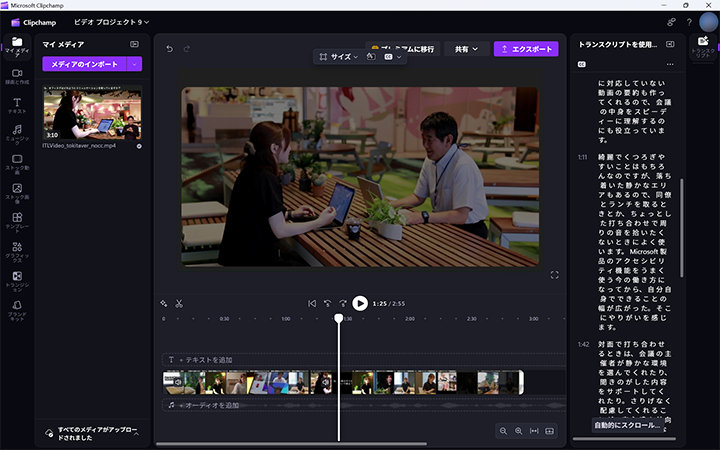Open the Record & create sidebar tab
Screen dimensions: 720x450
point(17,77)
